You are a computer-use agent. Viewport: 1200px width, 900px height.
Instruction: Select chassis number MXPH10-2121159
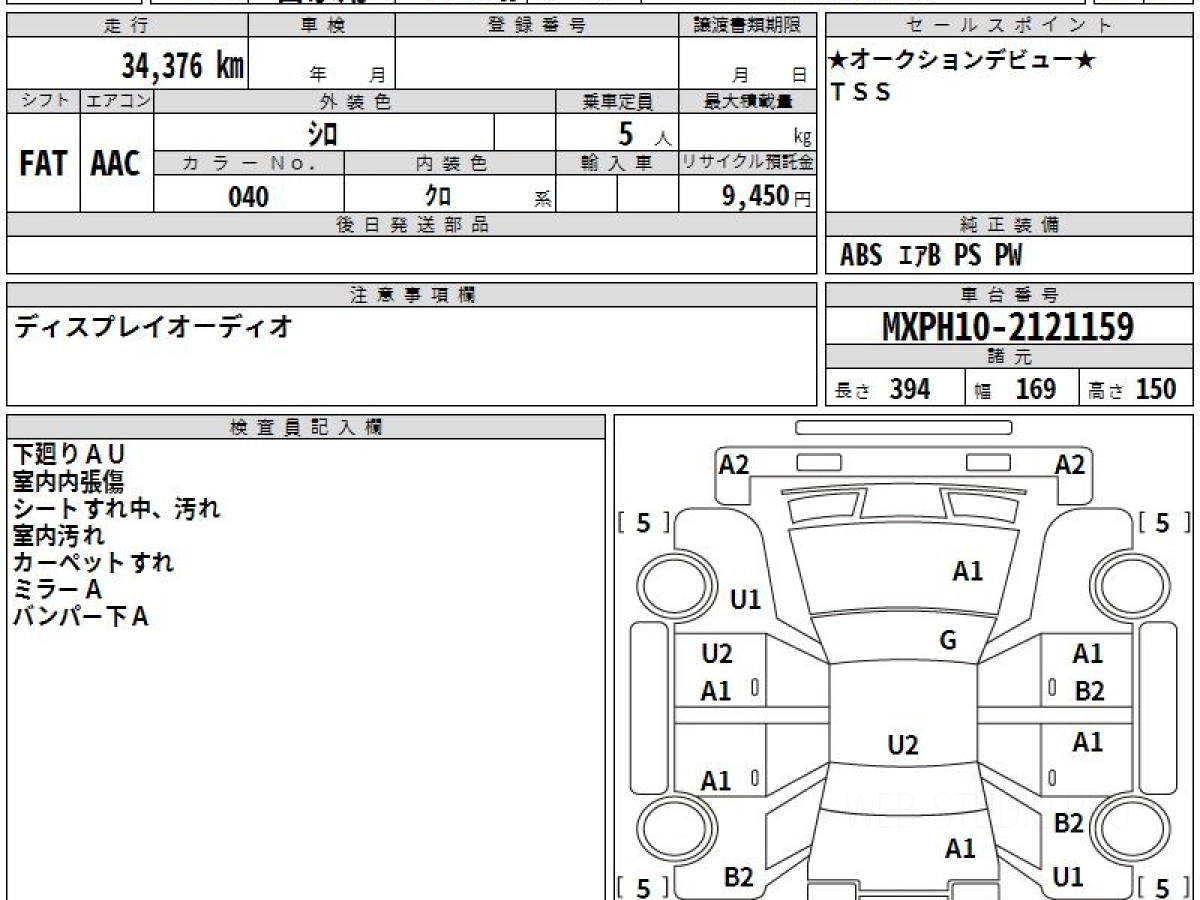coord(1008,326)
